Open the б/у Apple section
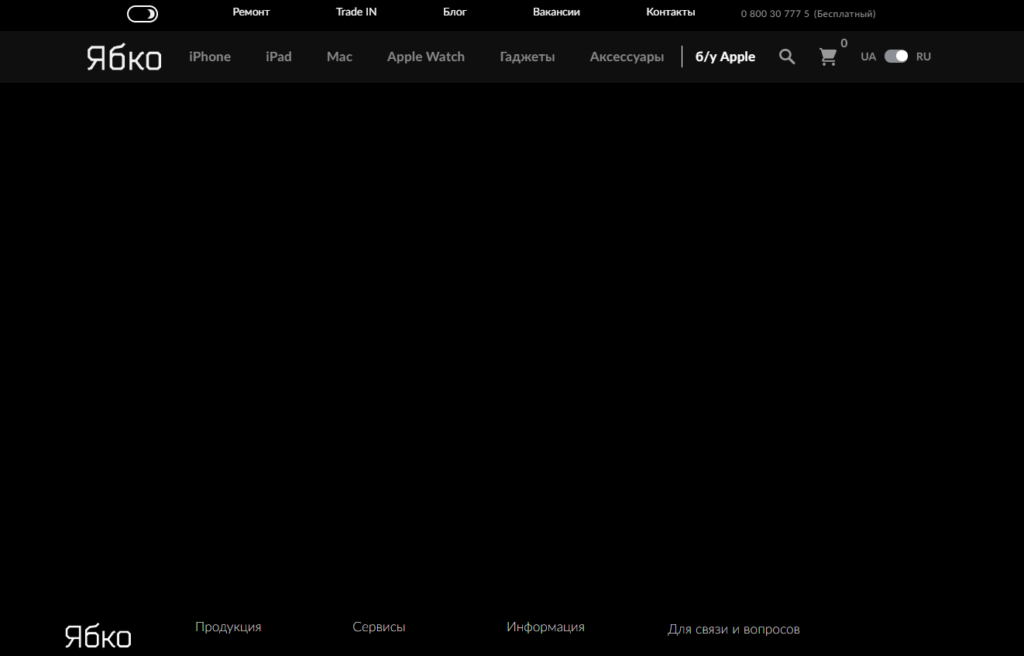Viewport: 1024px width, 656px height. coord(725,57)
